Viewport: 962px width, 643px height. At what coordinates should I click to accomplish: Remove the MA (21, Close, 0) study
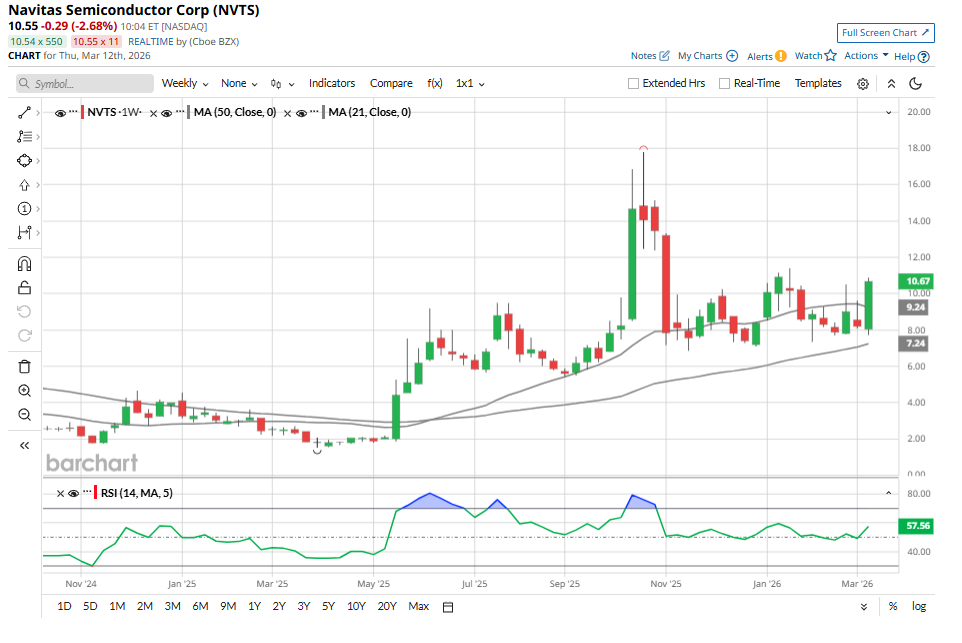[287, 114]
